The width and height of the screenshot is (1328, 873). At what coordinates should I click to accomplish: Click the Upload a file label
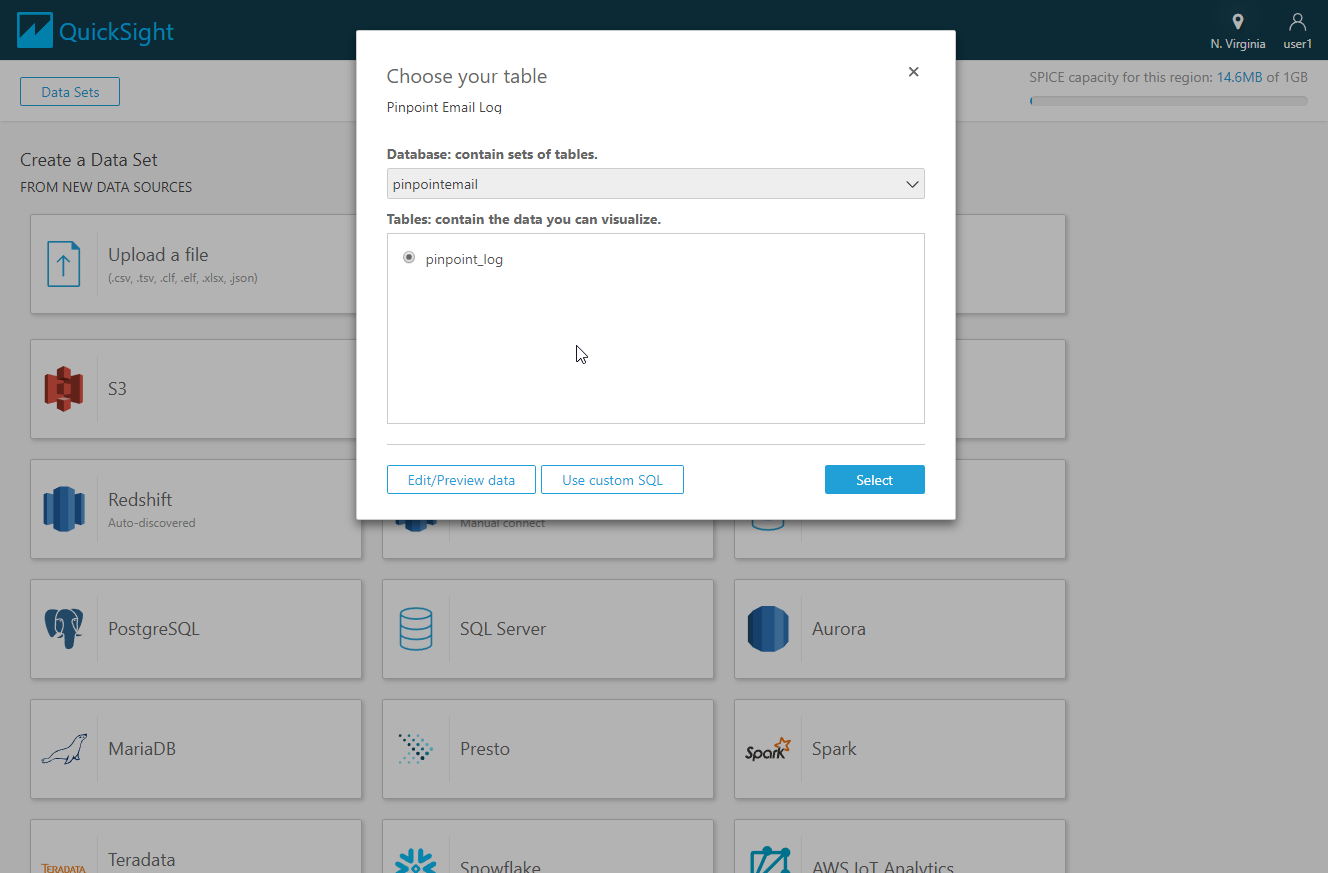point(158,255)
